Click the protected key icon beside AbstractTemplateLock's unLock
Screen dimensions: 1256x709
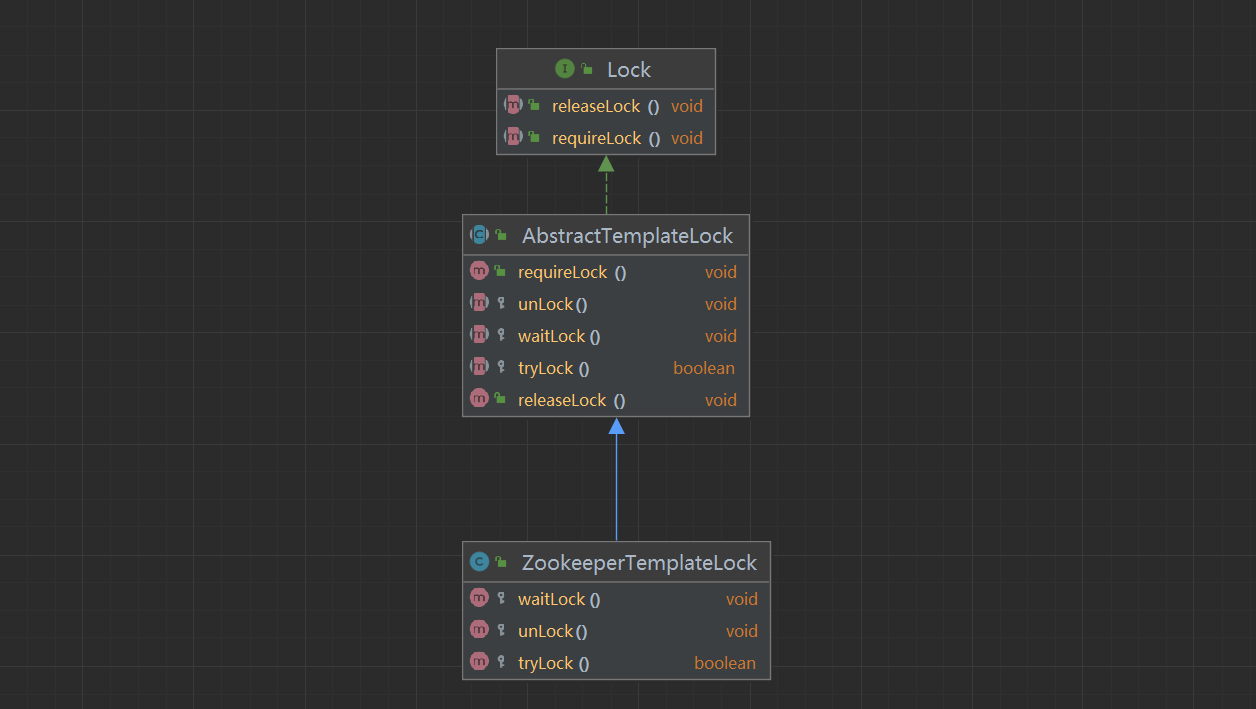(x=501, y=303)
